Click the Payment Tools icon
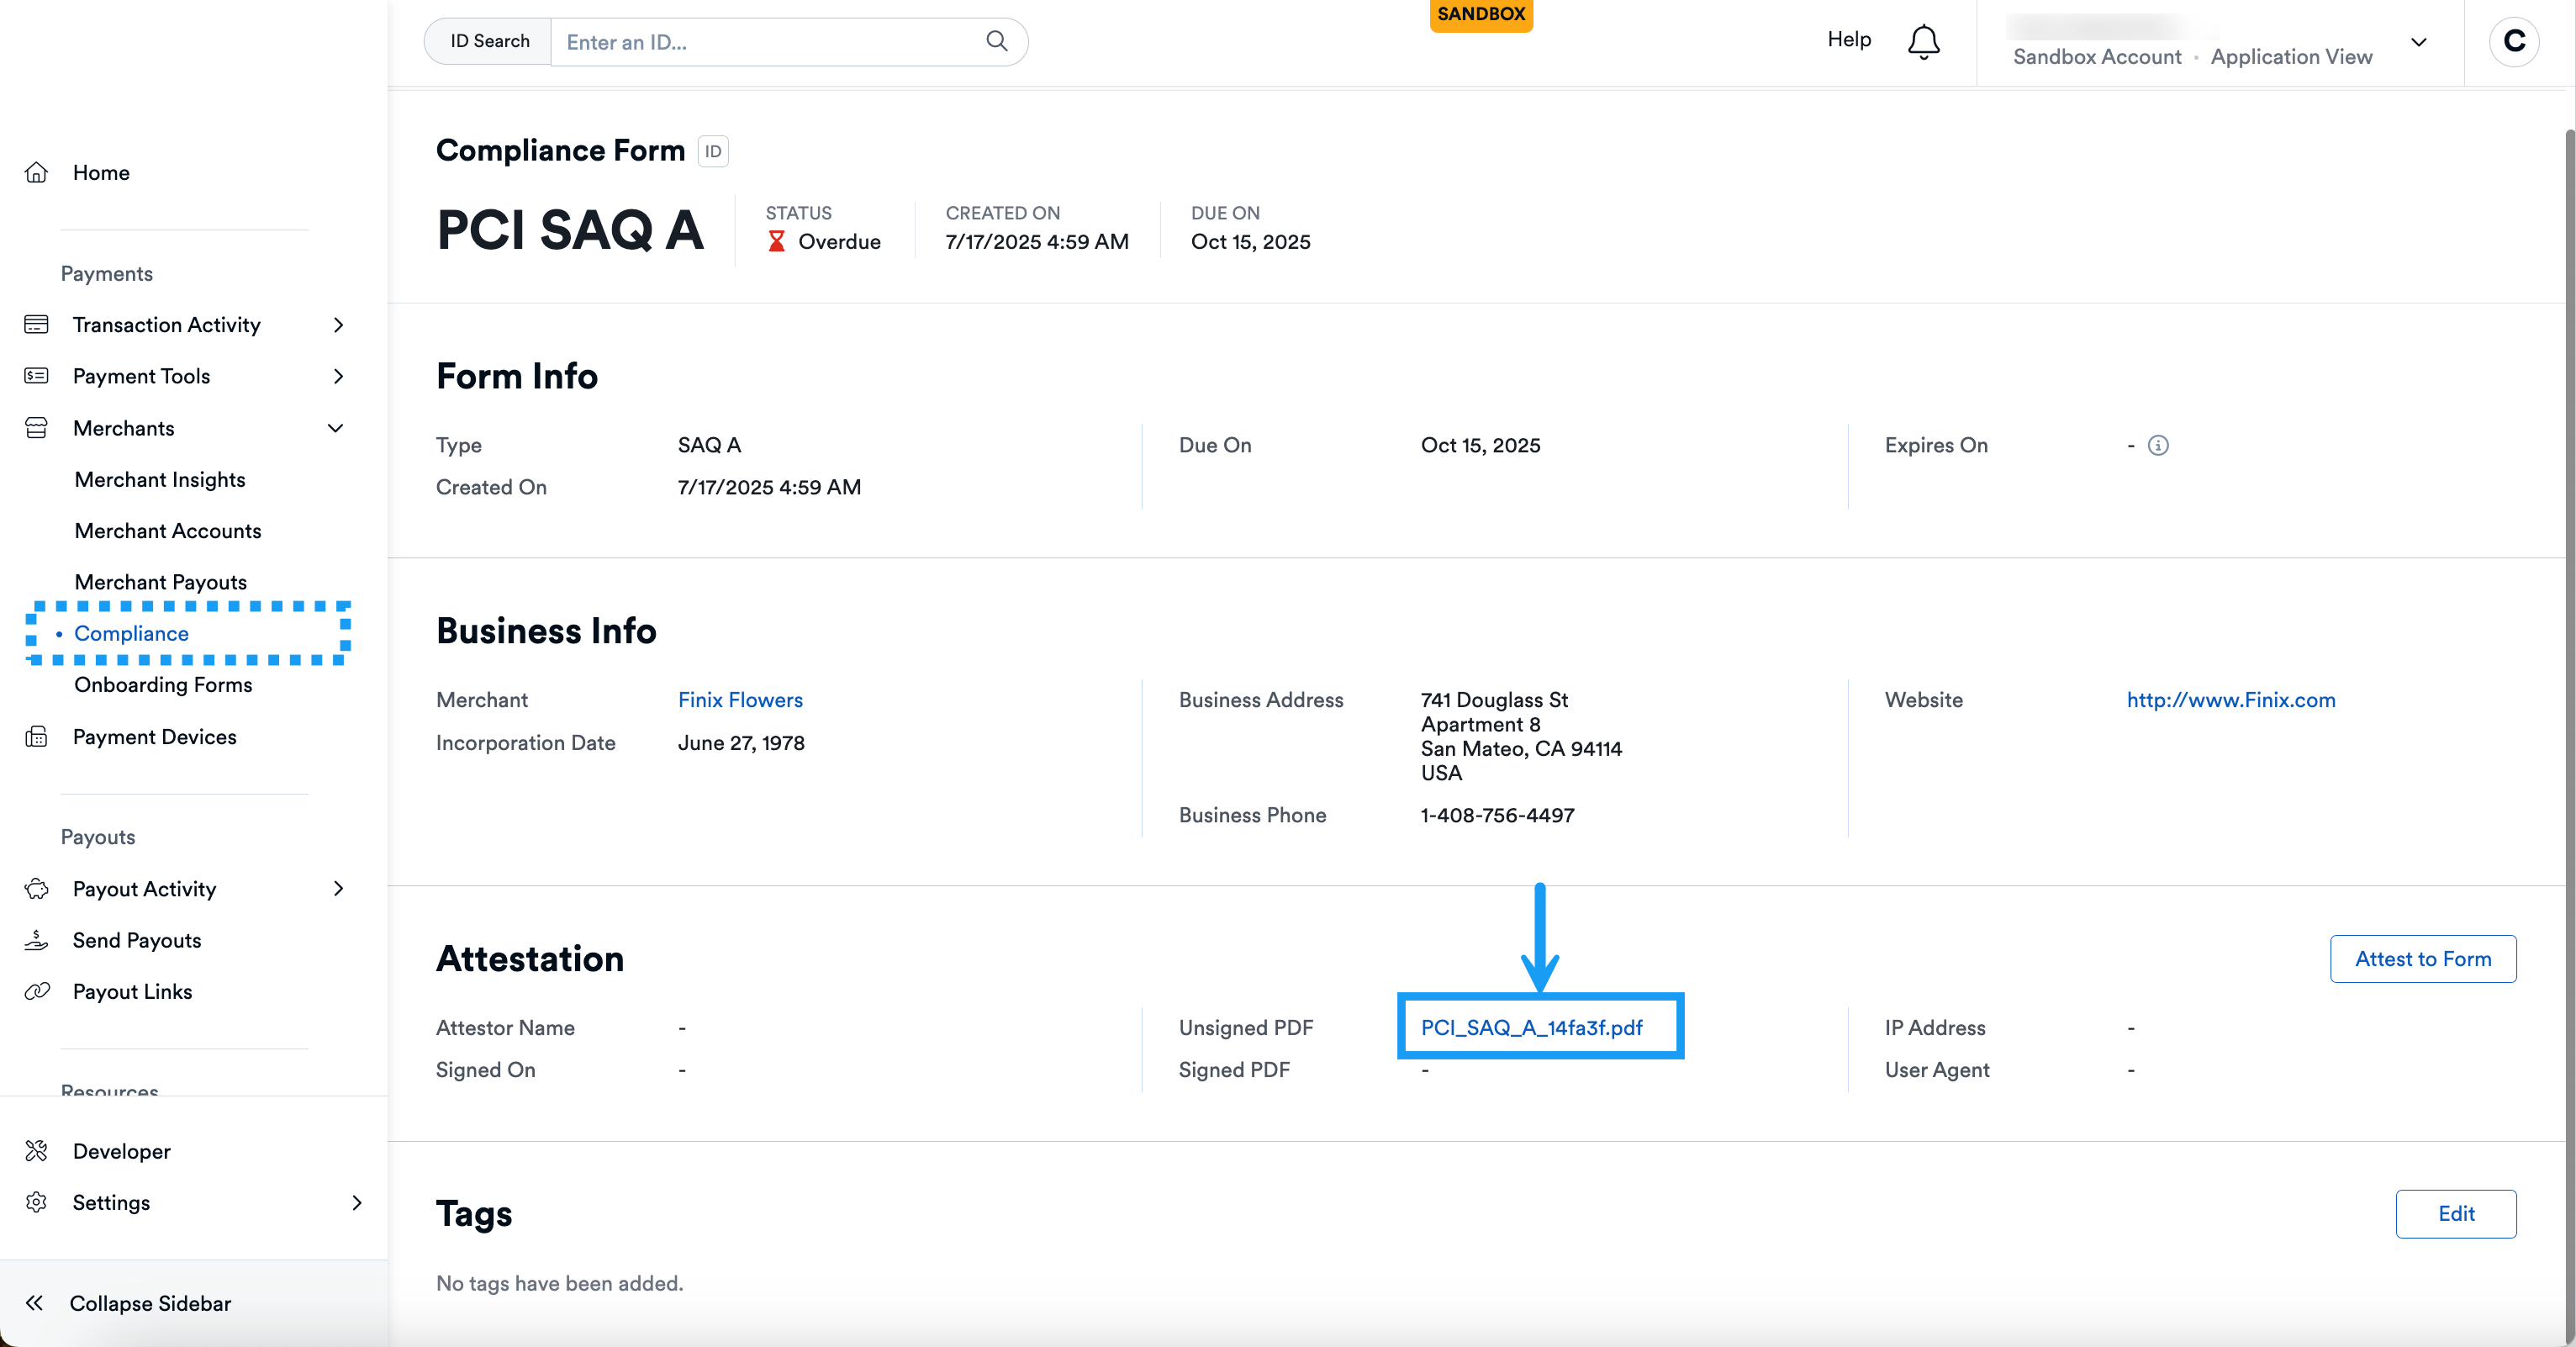The width and height of the screenshot is (2576, 1347). coord(36,376)
